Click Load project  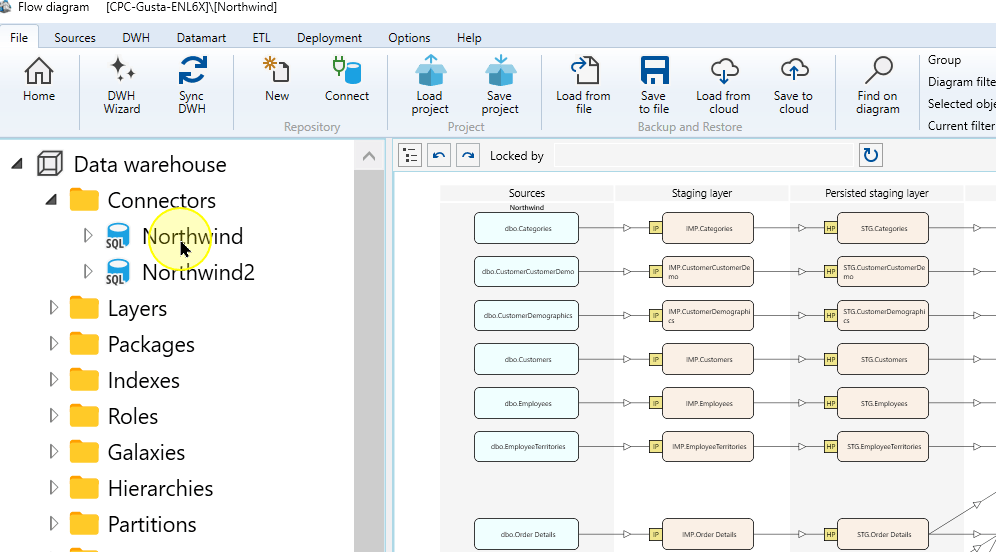(430, 86)
